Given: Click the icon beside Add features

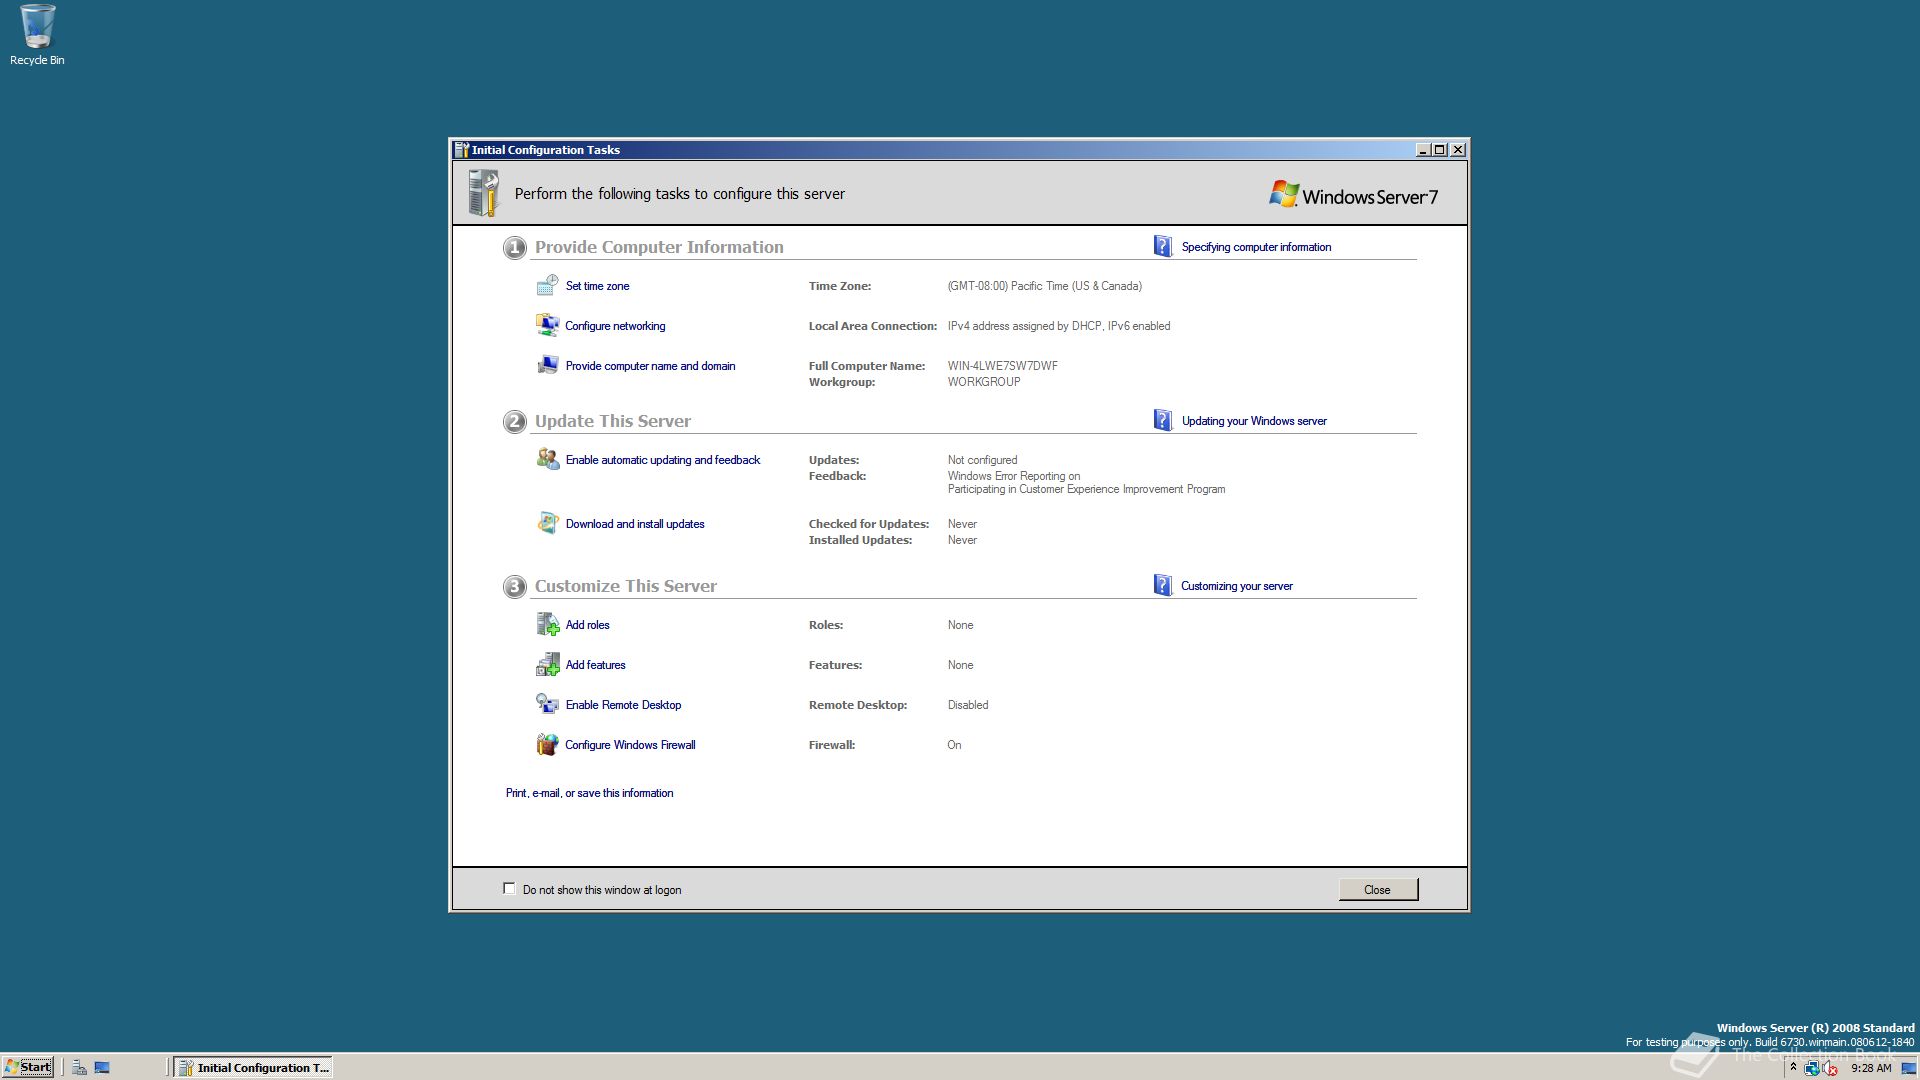Looking at the screenshot, I should 547,665.
